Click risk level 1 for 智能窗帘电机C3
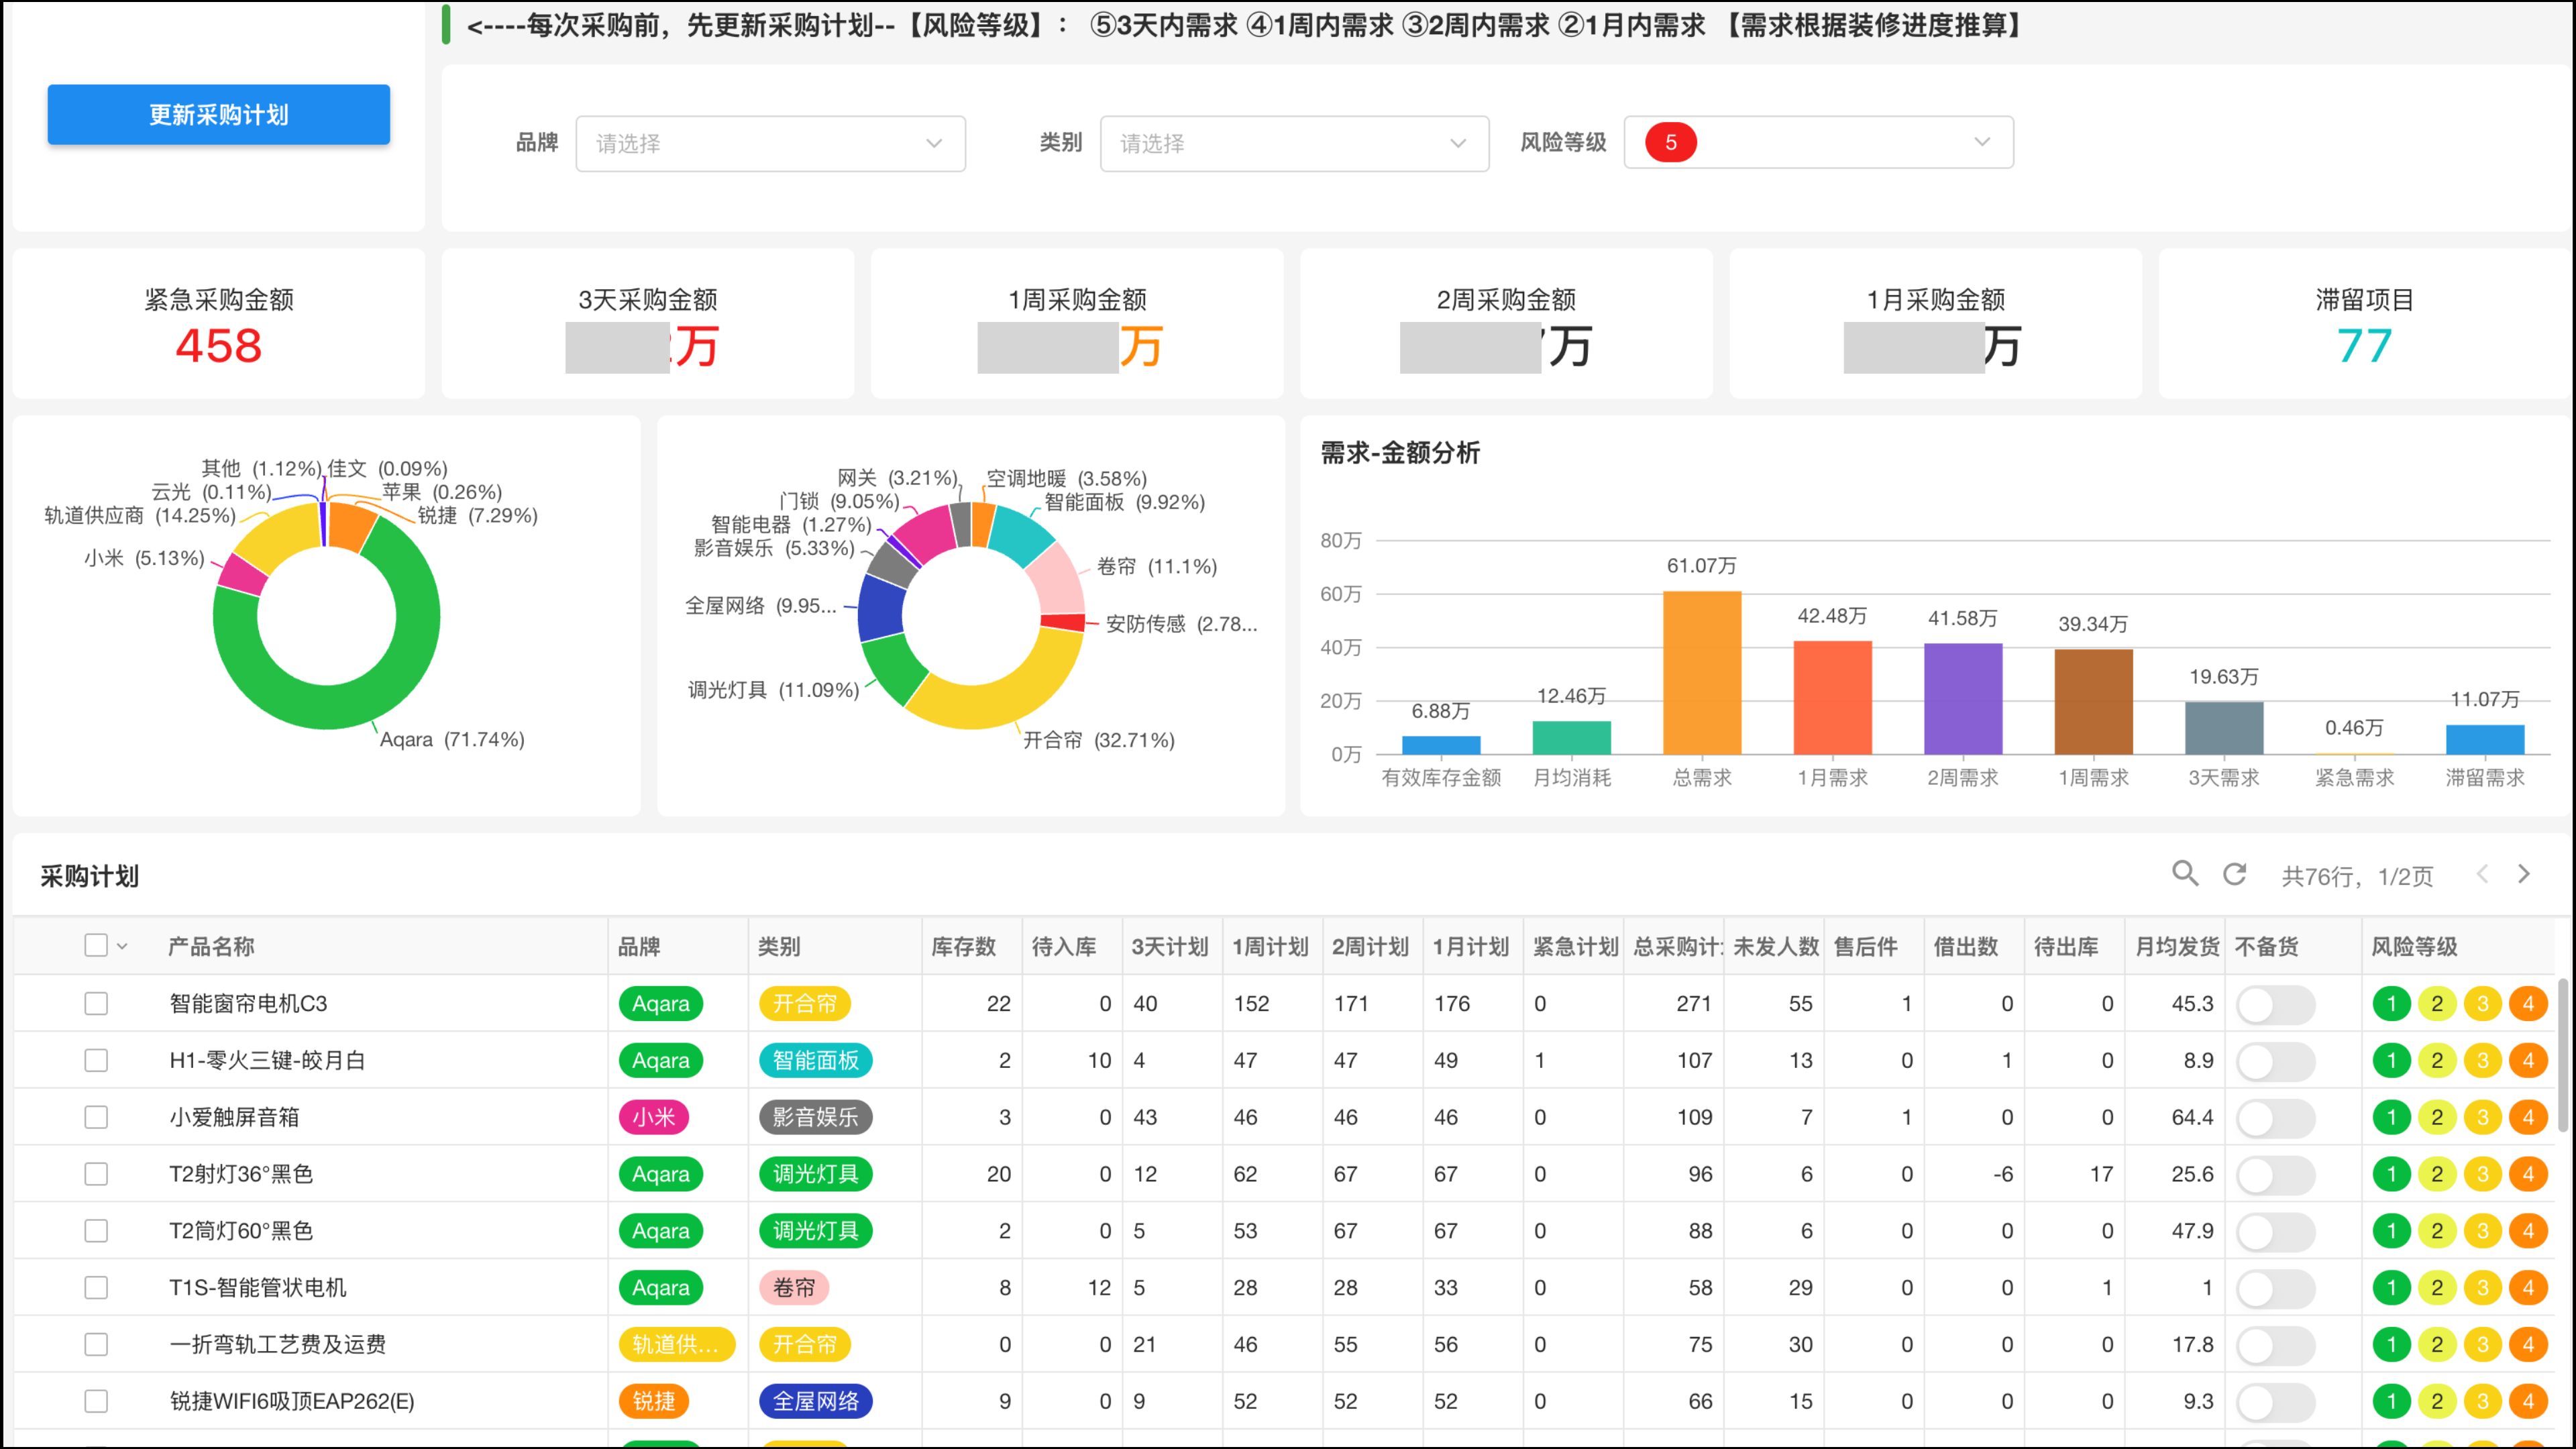 (x=2391, y=1004)
